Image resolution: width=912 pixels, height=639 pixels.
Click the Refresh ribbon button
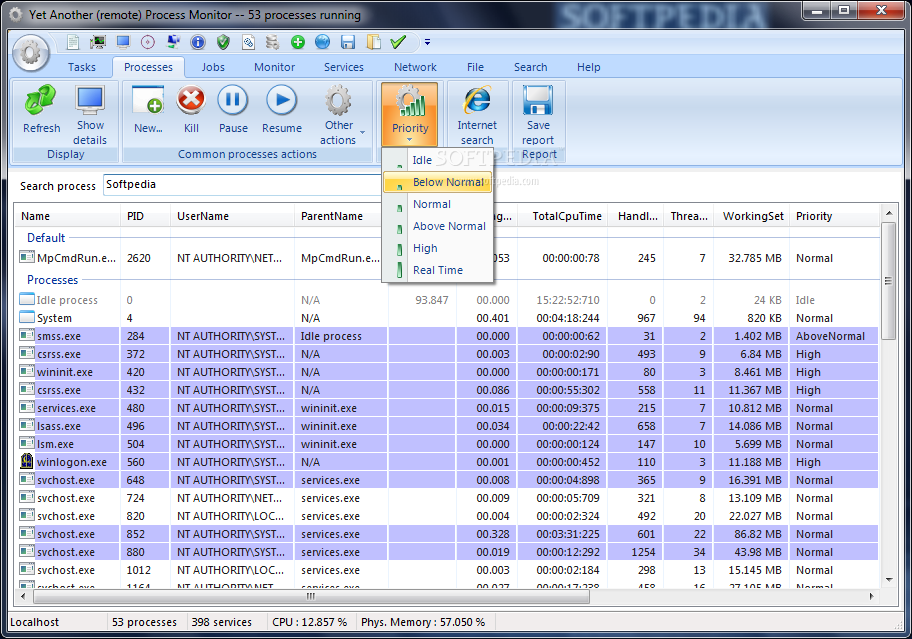click(x=41, y=109)
